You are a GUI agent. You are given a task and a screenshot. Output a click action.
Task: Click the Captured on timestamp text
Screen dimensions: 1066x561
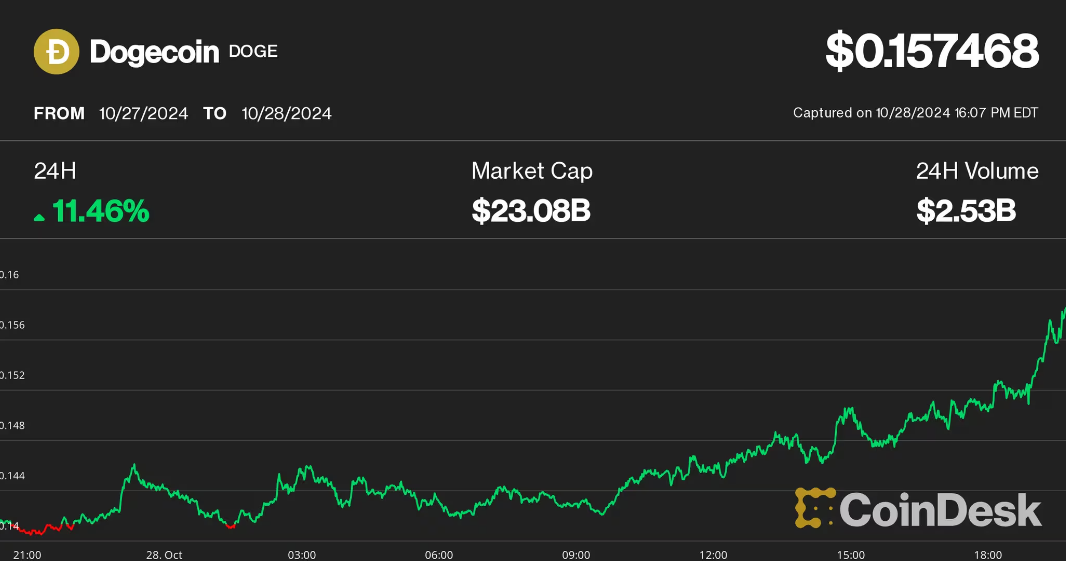click(915, 113)
